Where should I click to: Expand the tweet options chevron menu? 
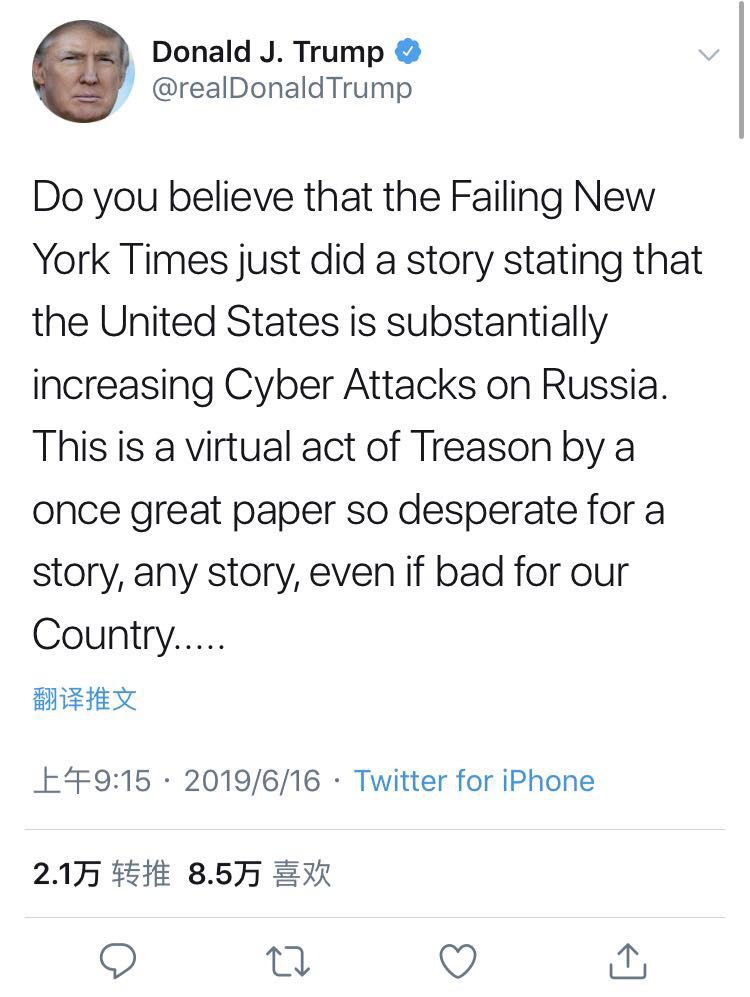(708, 55)
